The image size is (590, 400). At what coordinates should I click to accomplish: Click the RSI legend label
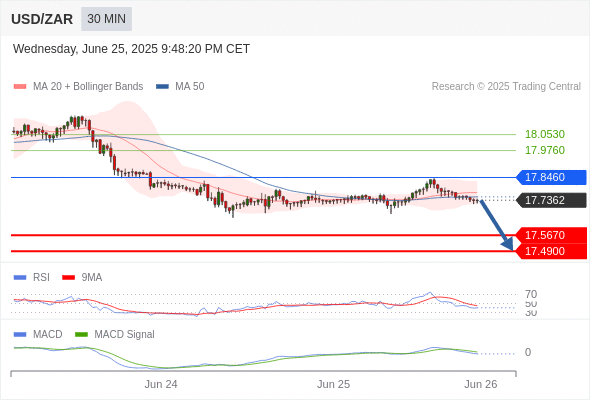coord(41,278)
